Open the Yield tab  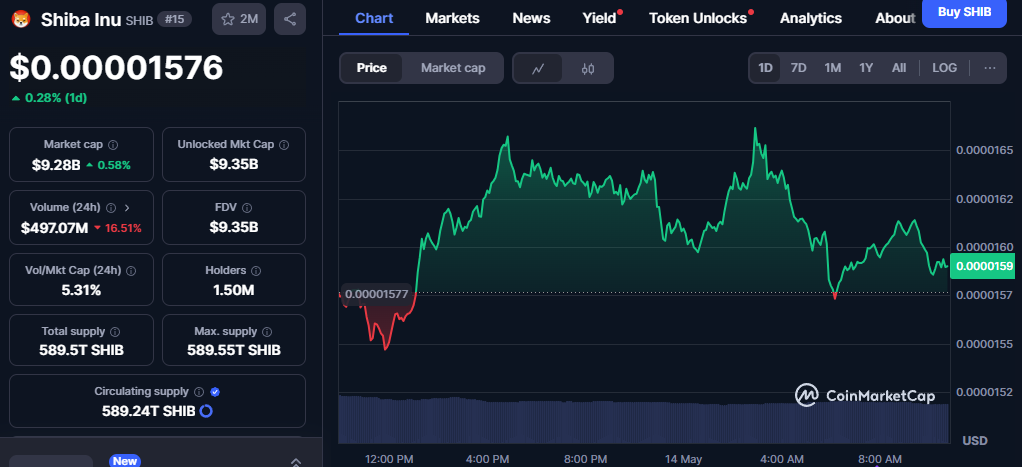click(599, 18)
